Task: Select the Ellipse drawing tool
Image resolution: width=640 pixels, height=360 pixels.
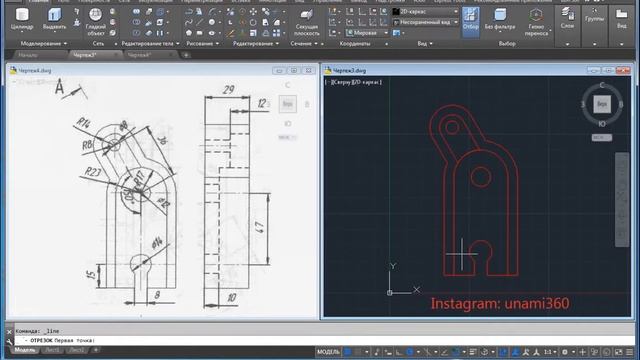Action: click(x=212, y=33)
